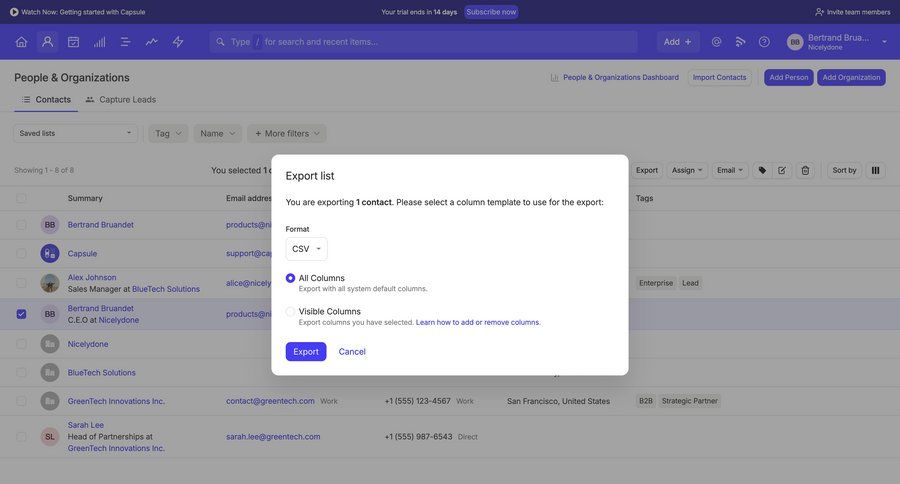This screenshot has height=484, width=900.
Task: Open the Tag filter dropdown
Action: [168, 133]
